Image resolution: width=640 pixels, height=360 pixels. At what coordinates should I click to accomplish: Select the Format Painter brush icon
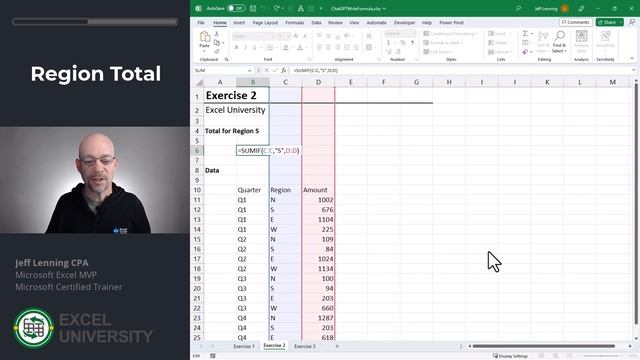click(x=217, y=51)
